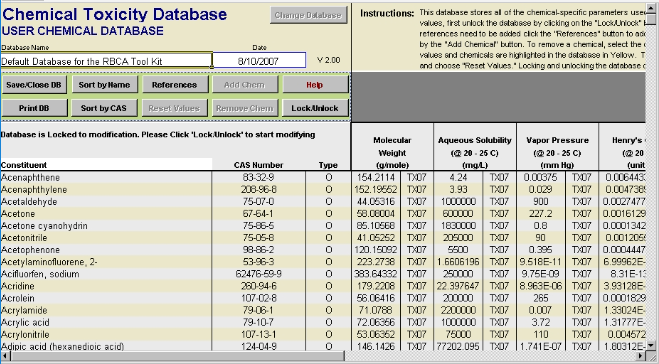Click the Change Database button
The width and height of the screenshot is (659, 364).
[x=309, y=15]
